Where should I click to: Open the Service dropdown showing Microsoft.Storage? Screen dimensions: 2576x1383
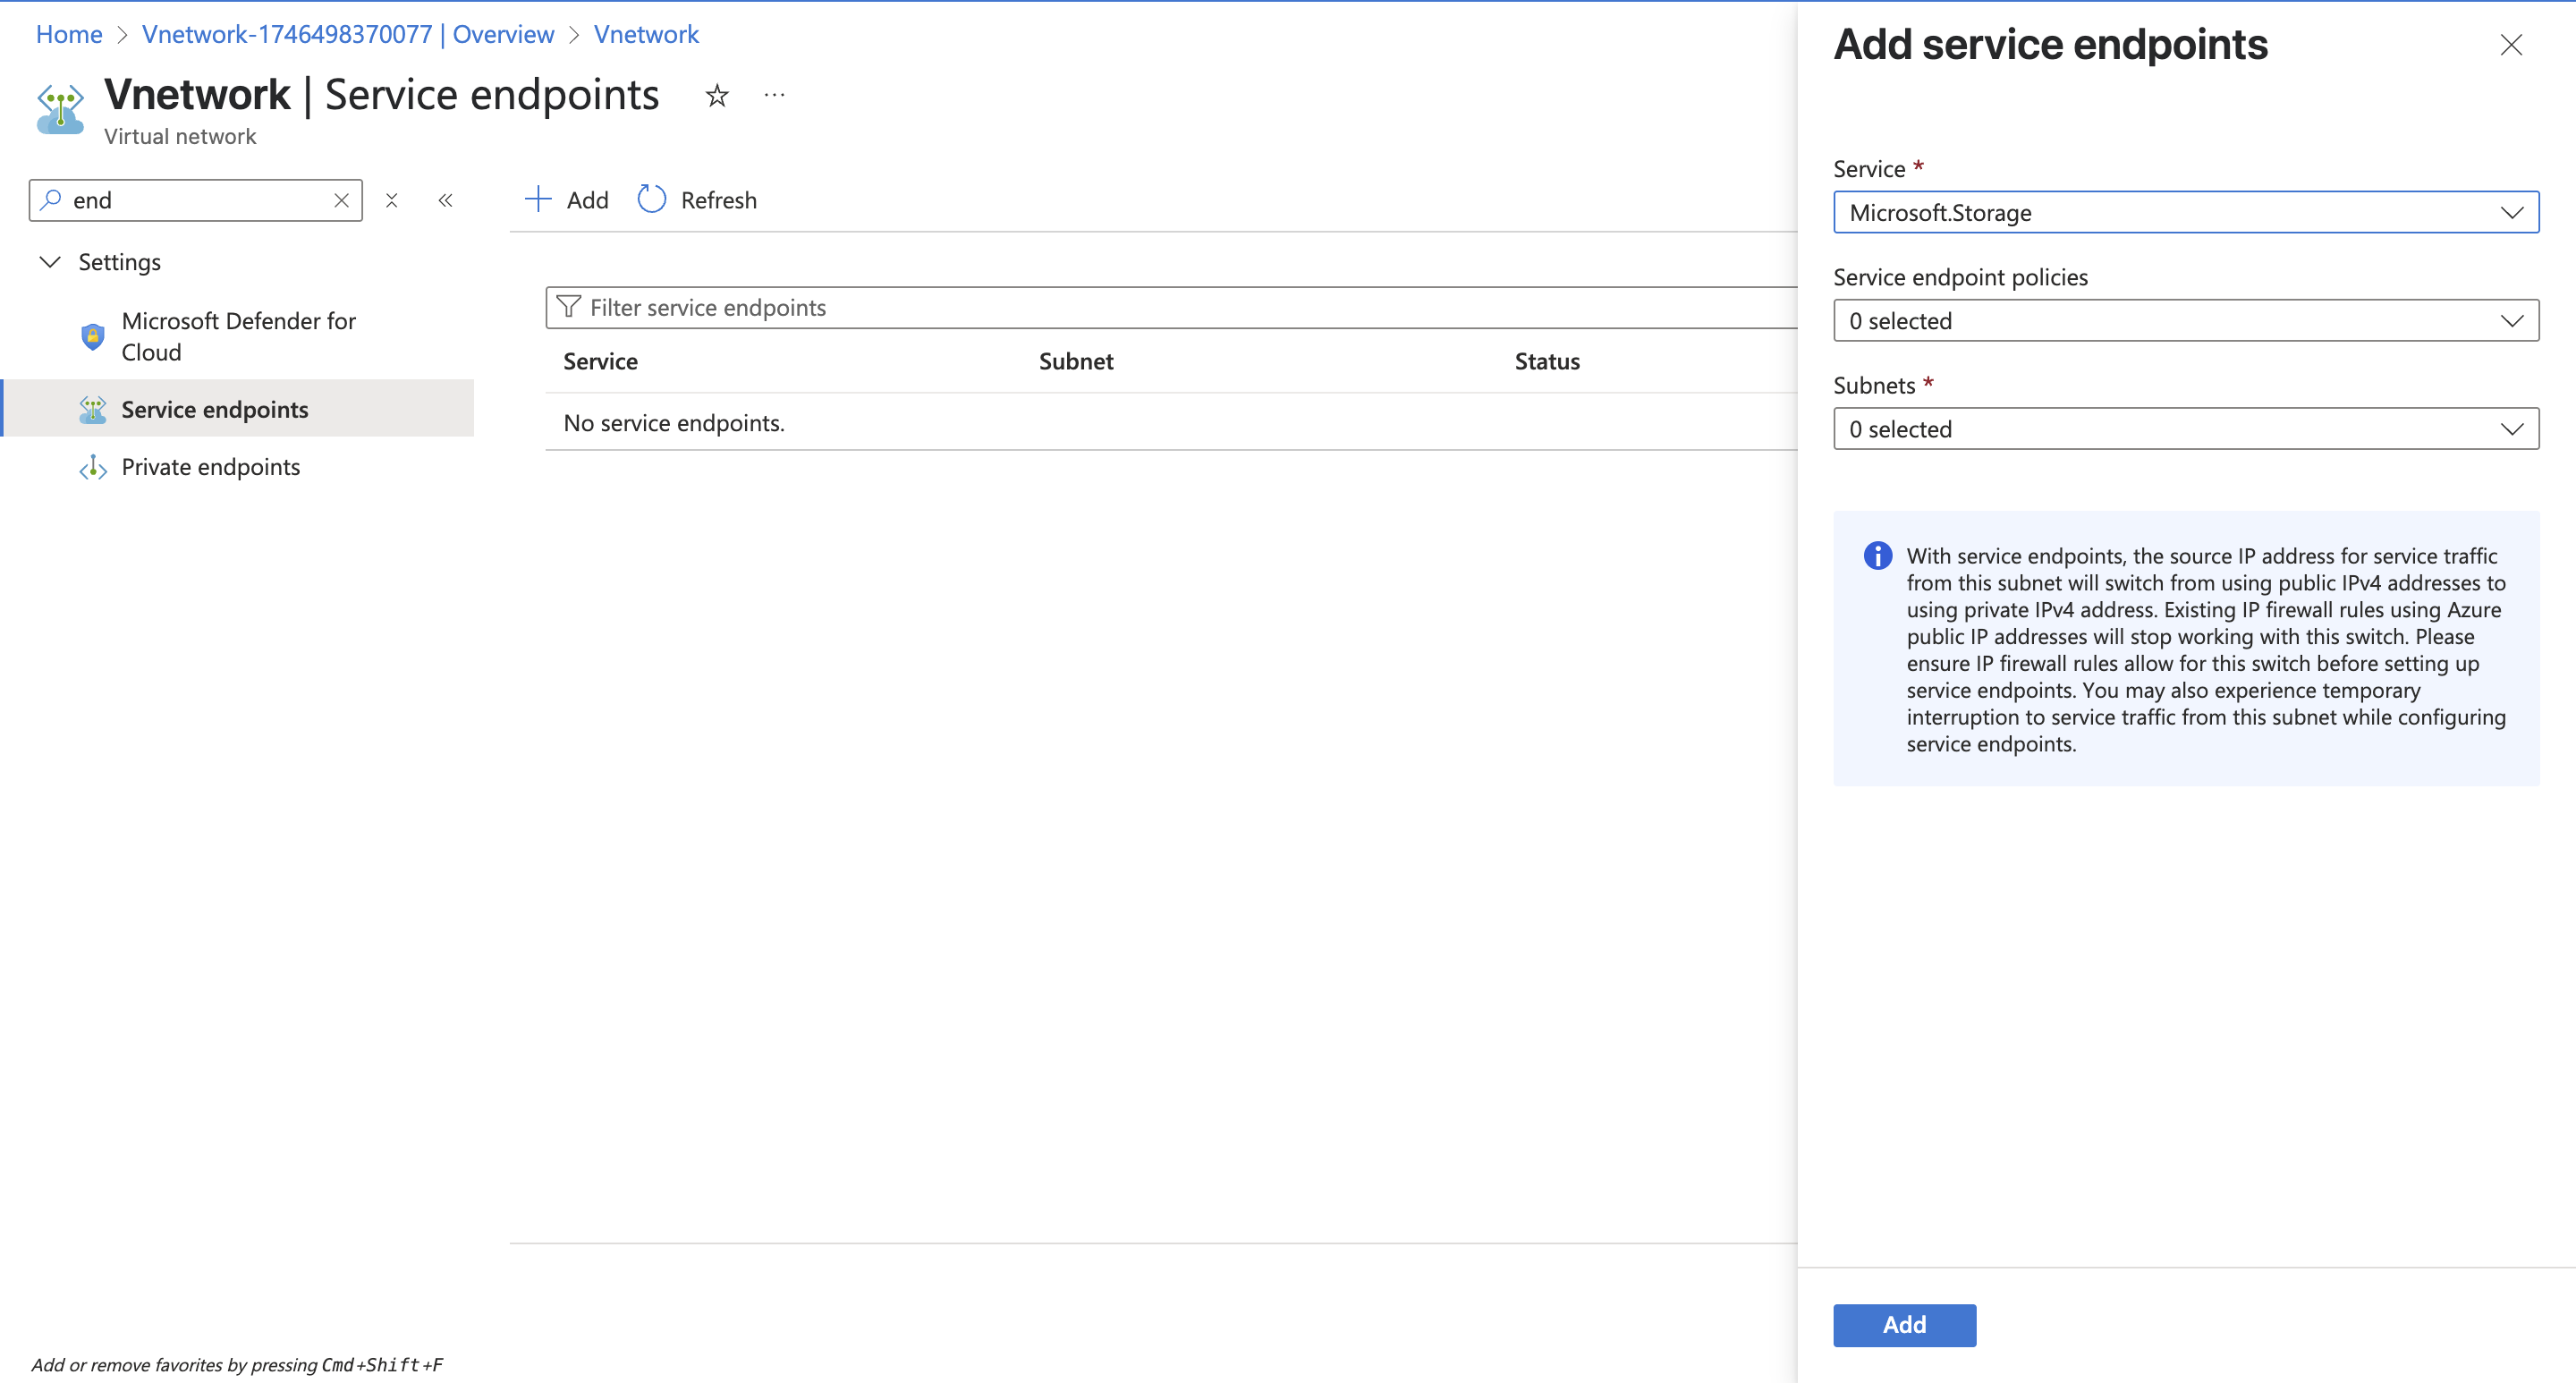coord(2185,212)
